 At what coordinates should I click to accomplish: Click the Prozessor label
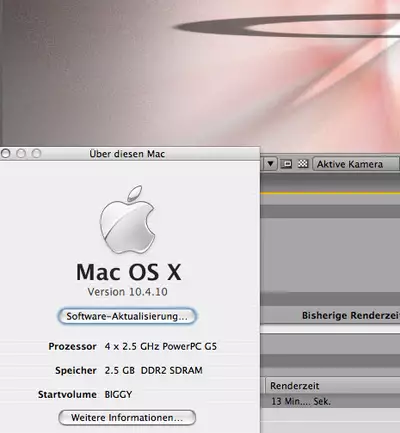point(72,347)
